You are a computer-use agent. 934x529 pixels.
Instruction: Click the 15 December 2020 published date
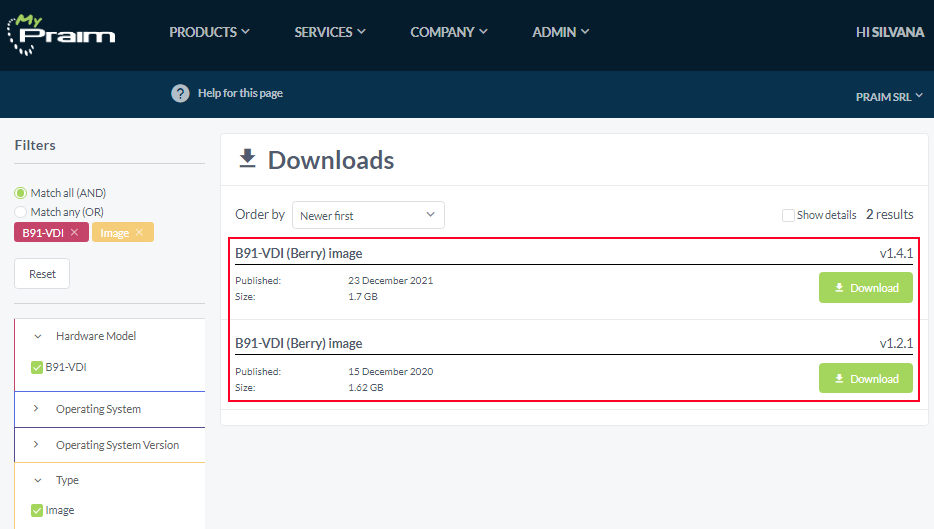tap(391, 372)
